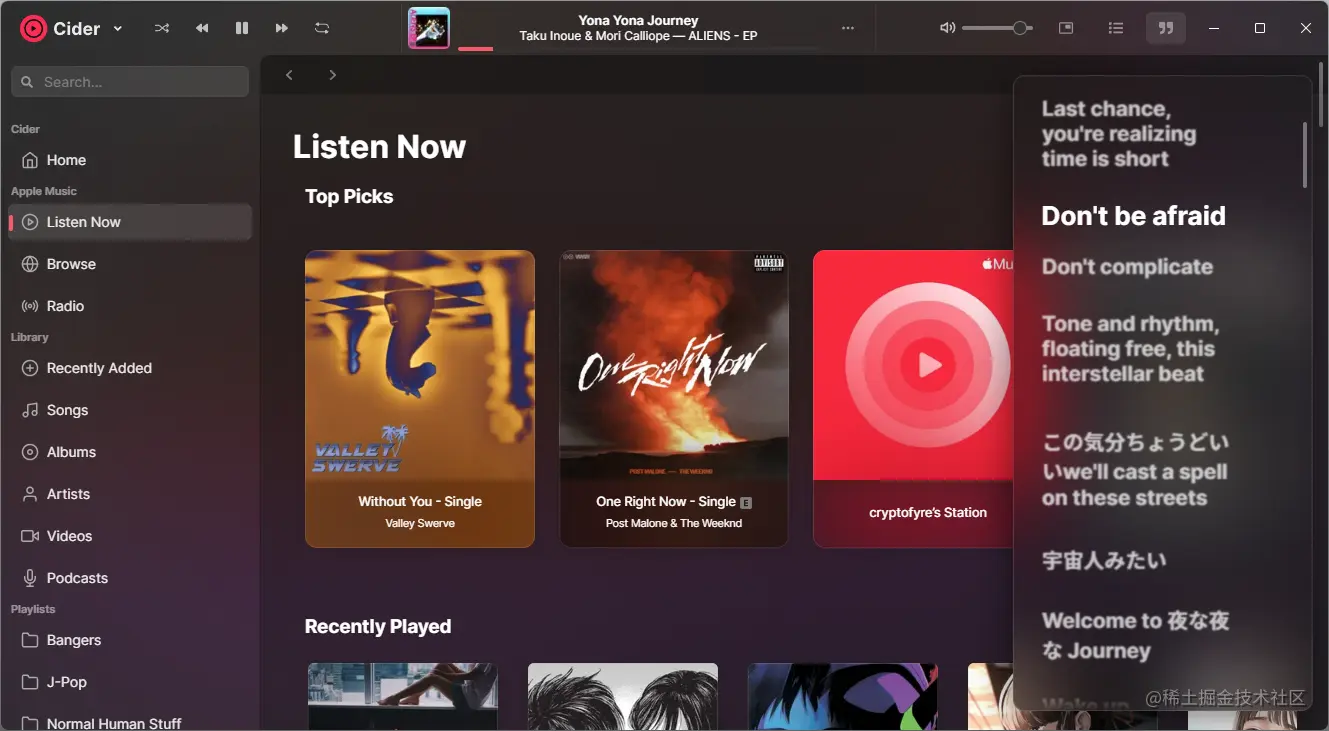Open One Right Now - Single cover

(674, 365)
